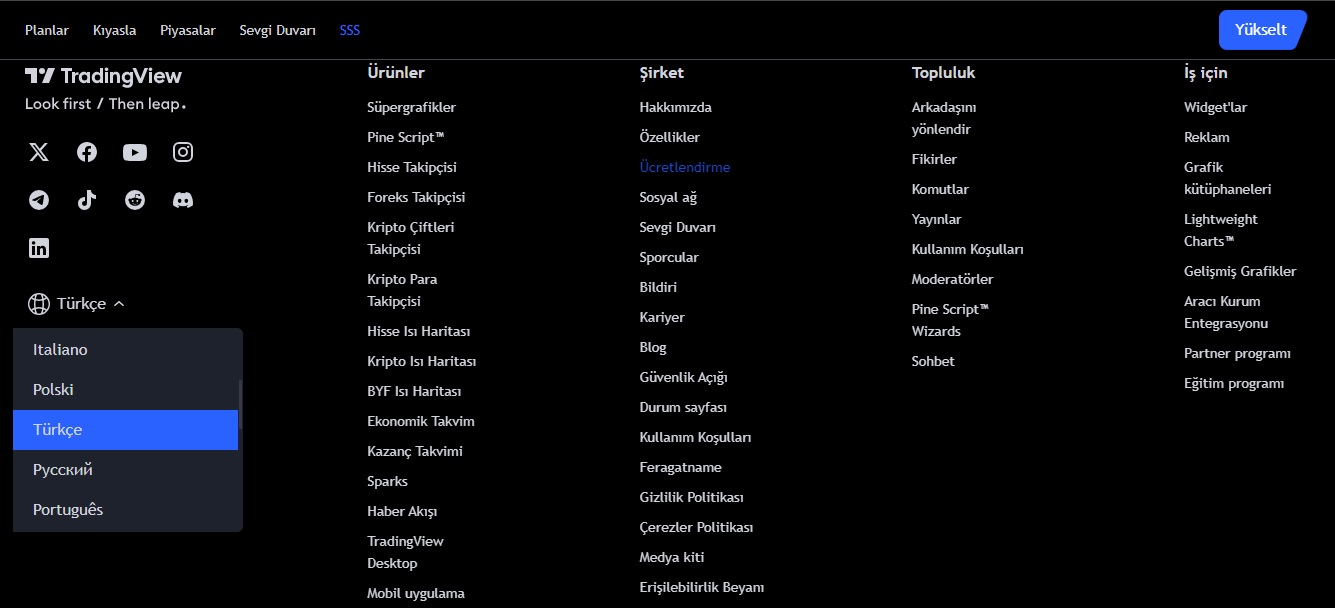The image size is (1335, 608).
Task: Open the Pine Script™ product link
Action: (405, 137)
